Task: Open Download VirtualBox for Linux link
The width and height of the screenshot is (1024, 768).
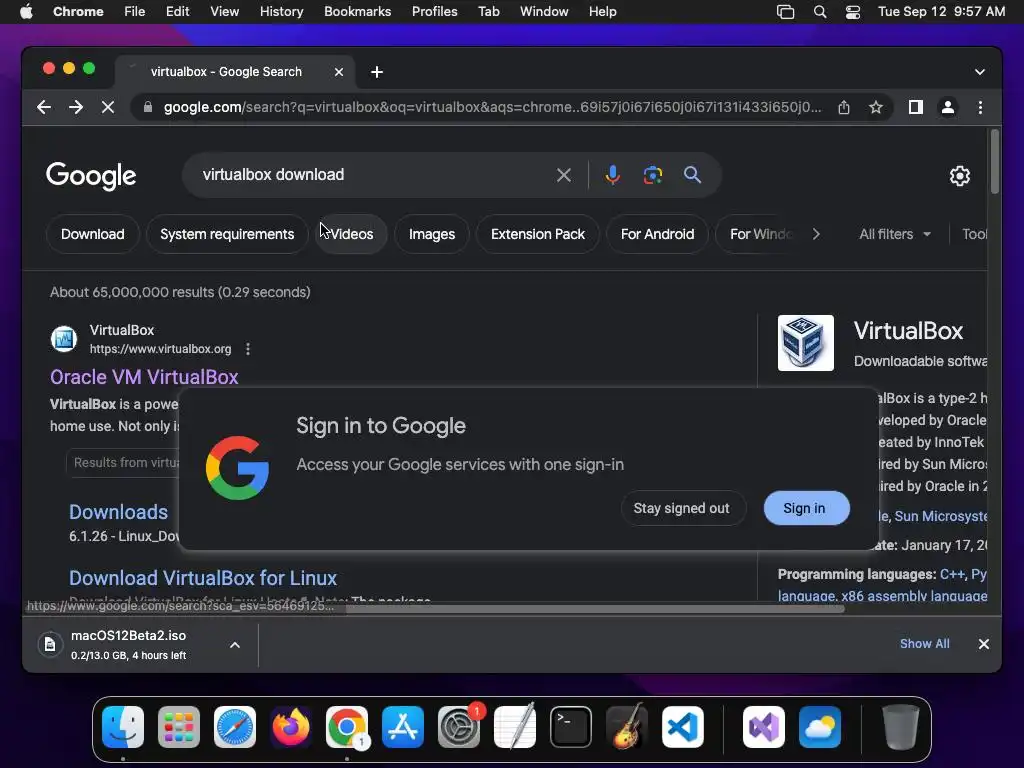Action: [x=203, y=578]
